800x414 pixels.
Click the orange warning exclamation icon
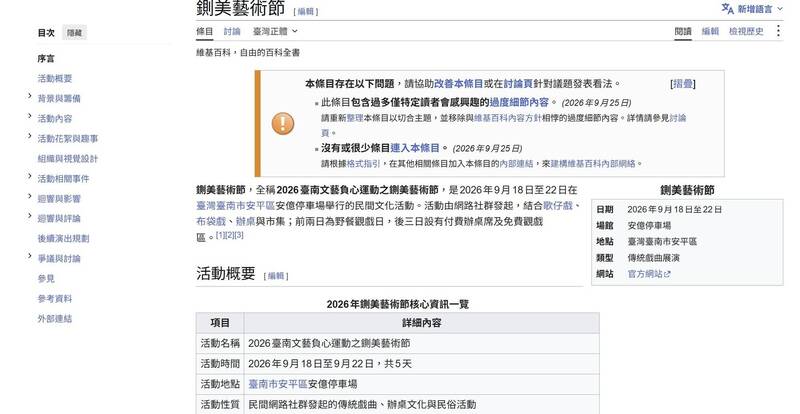283,124
